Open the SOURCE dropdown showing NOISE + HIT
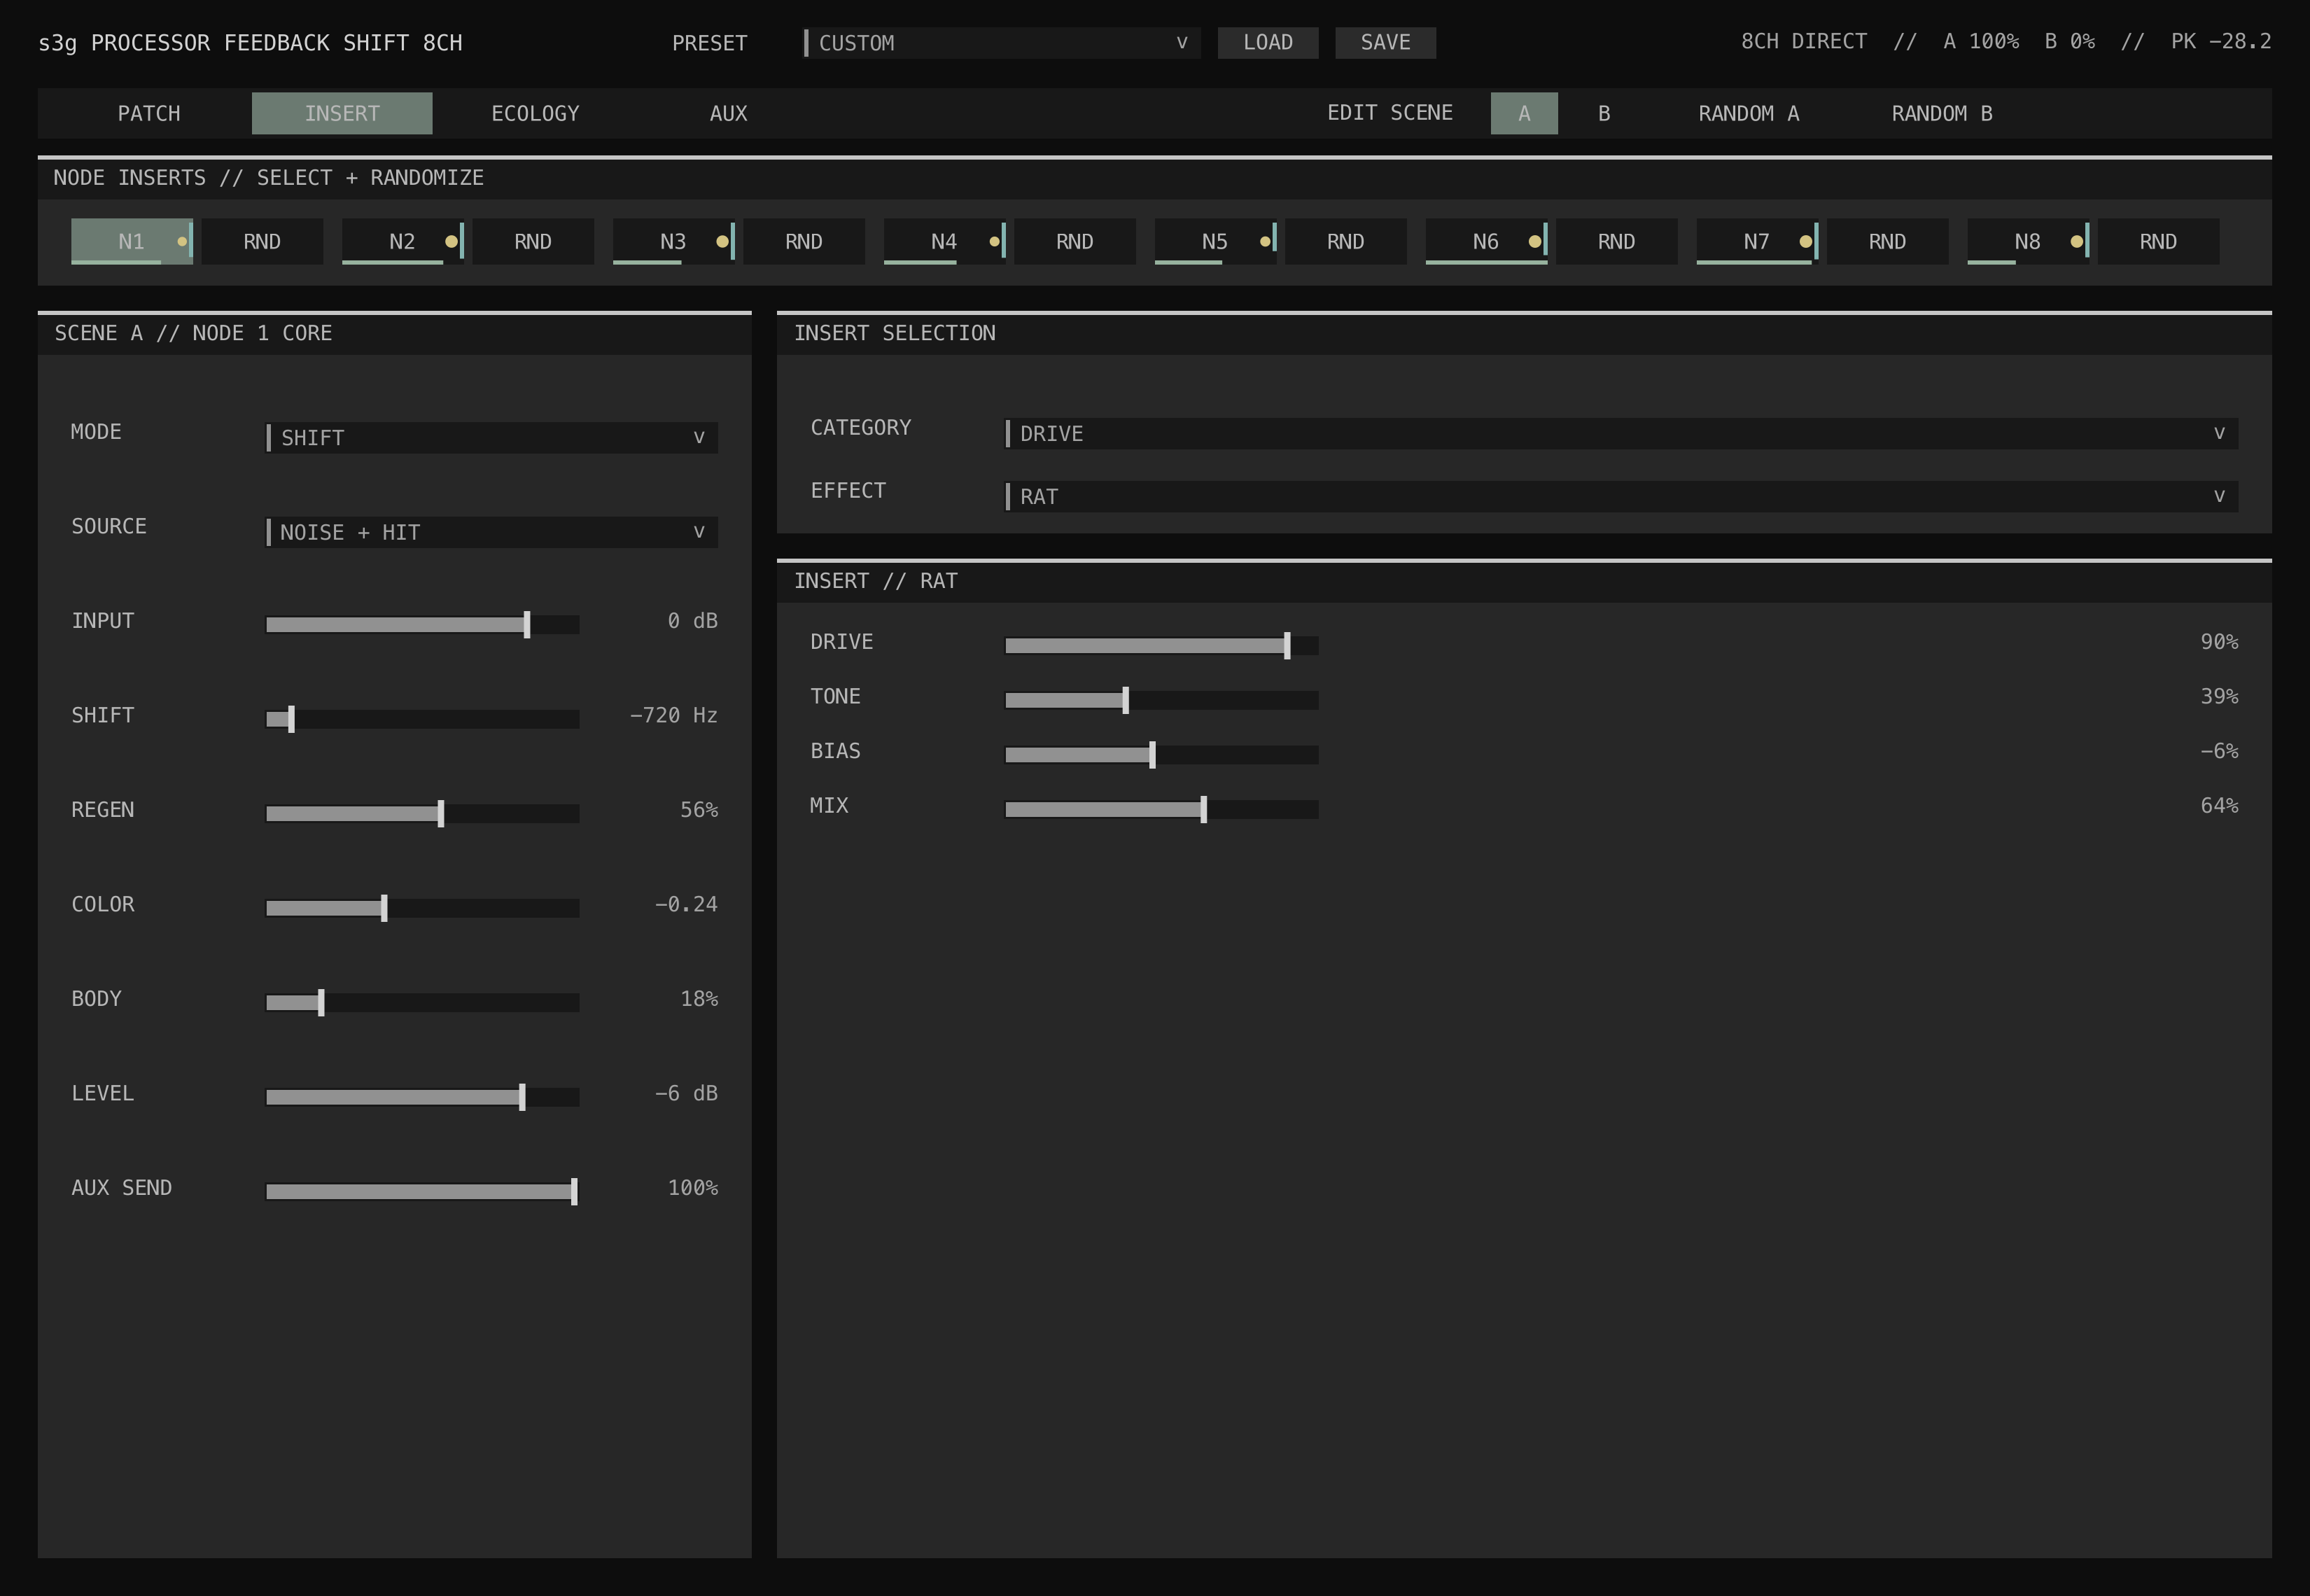 pos(491,532)
